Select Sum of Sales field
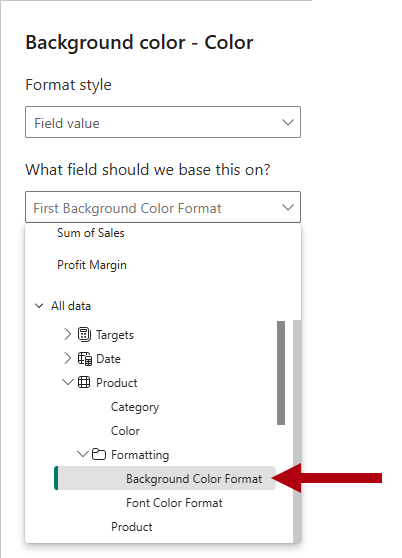This screenshot has height=558, width=402. pos(91,233)
